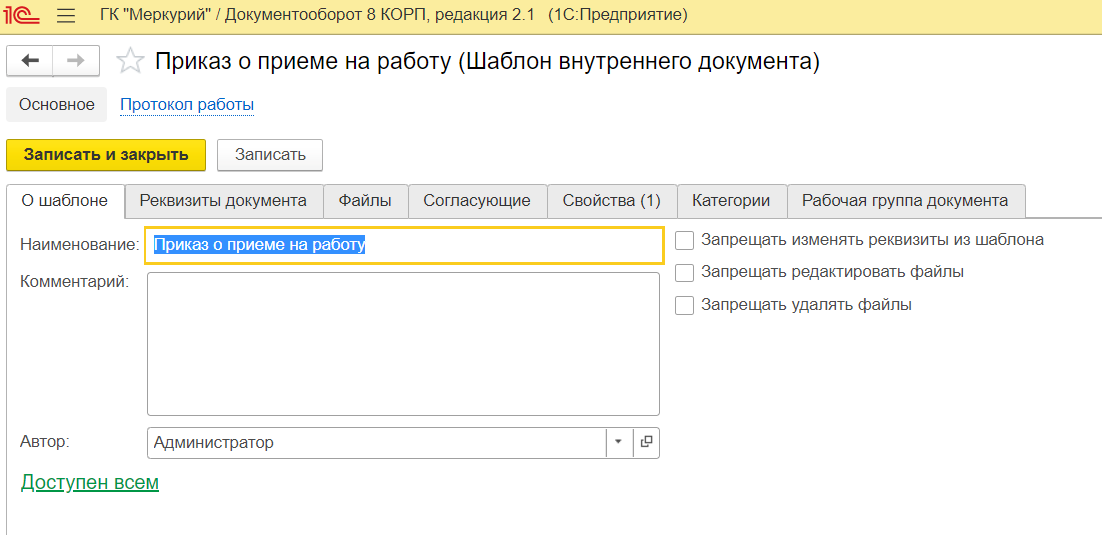Viewport: 1102px width, 535px height.
Task: Click inside the Комментарий text area
Action: 403,343
